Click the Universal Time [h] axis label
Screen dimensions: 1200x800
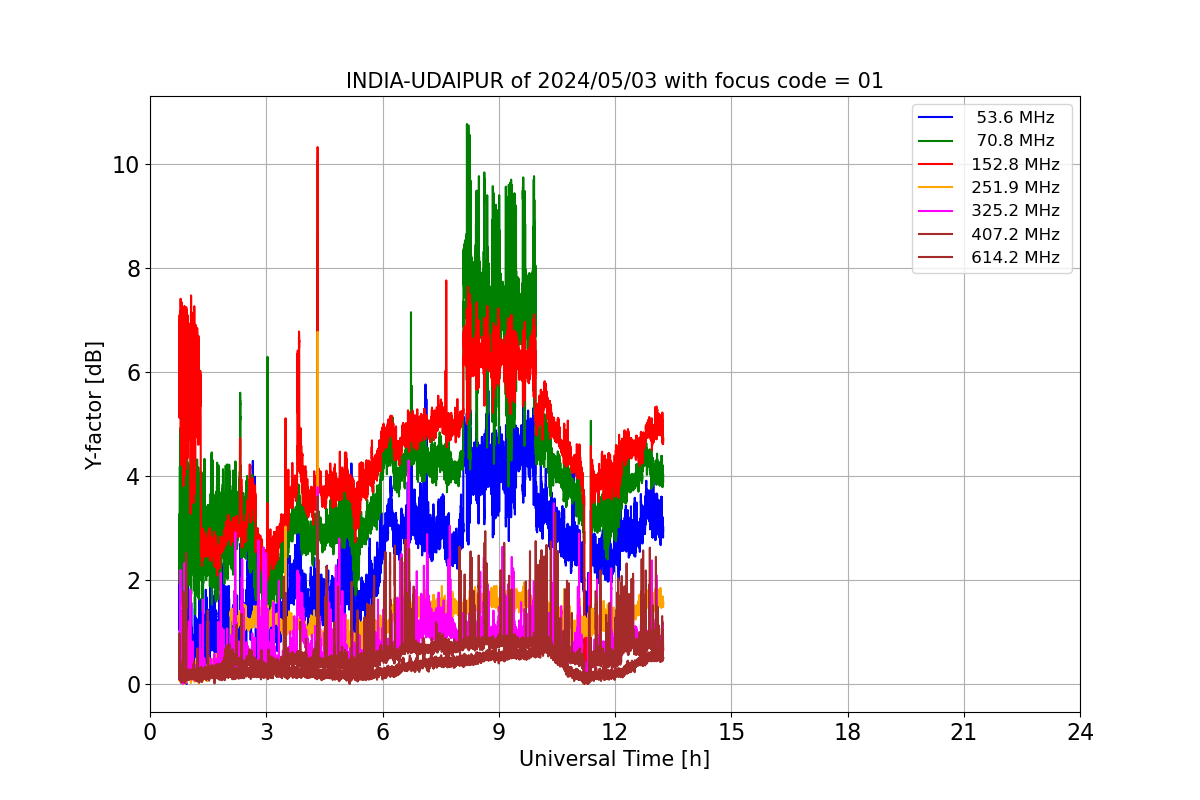point(614,759)
